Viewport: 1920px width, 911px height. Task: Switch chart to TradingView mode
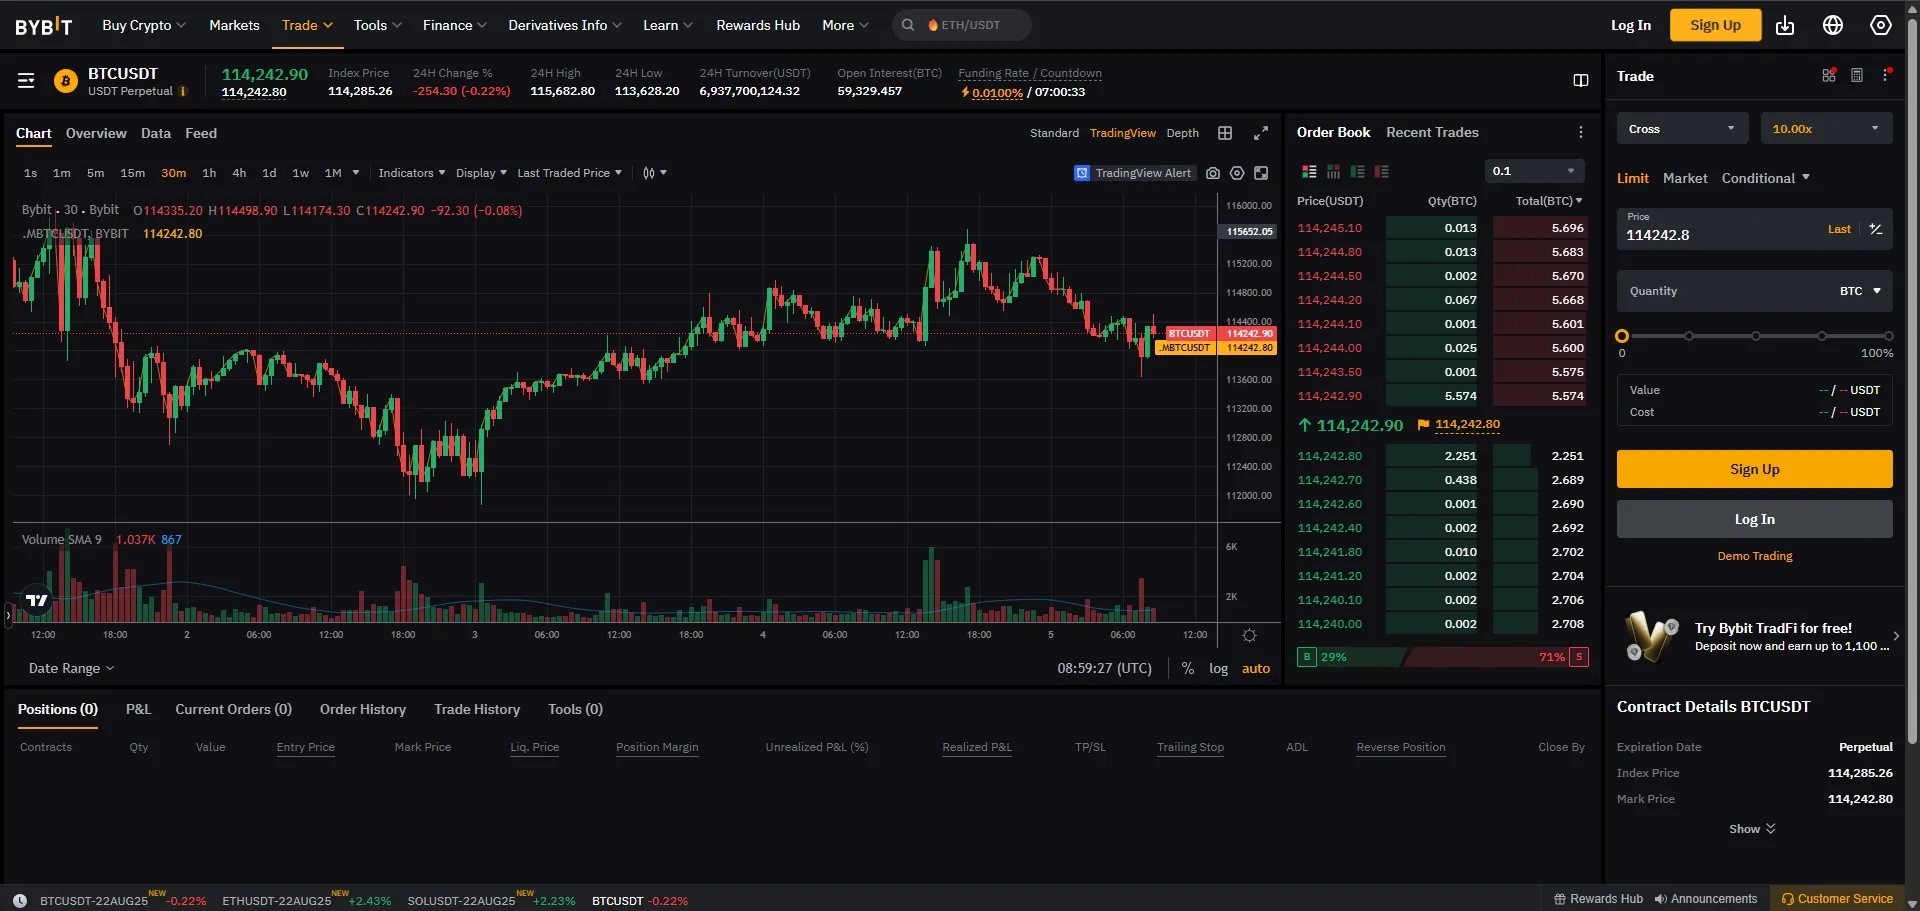[x=1122, y=133]
